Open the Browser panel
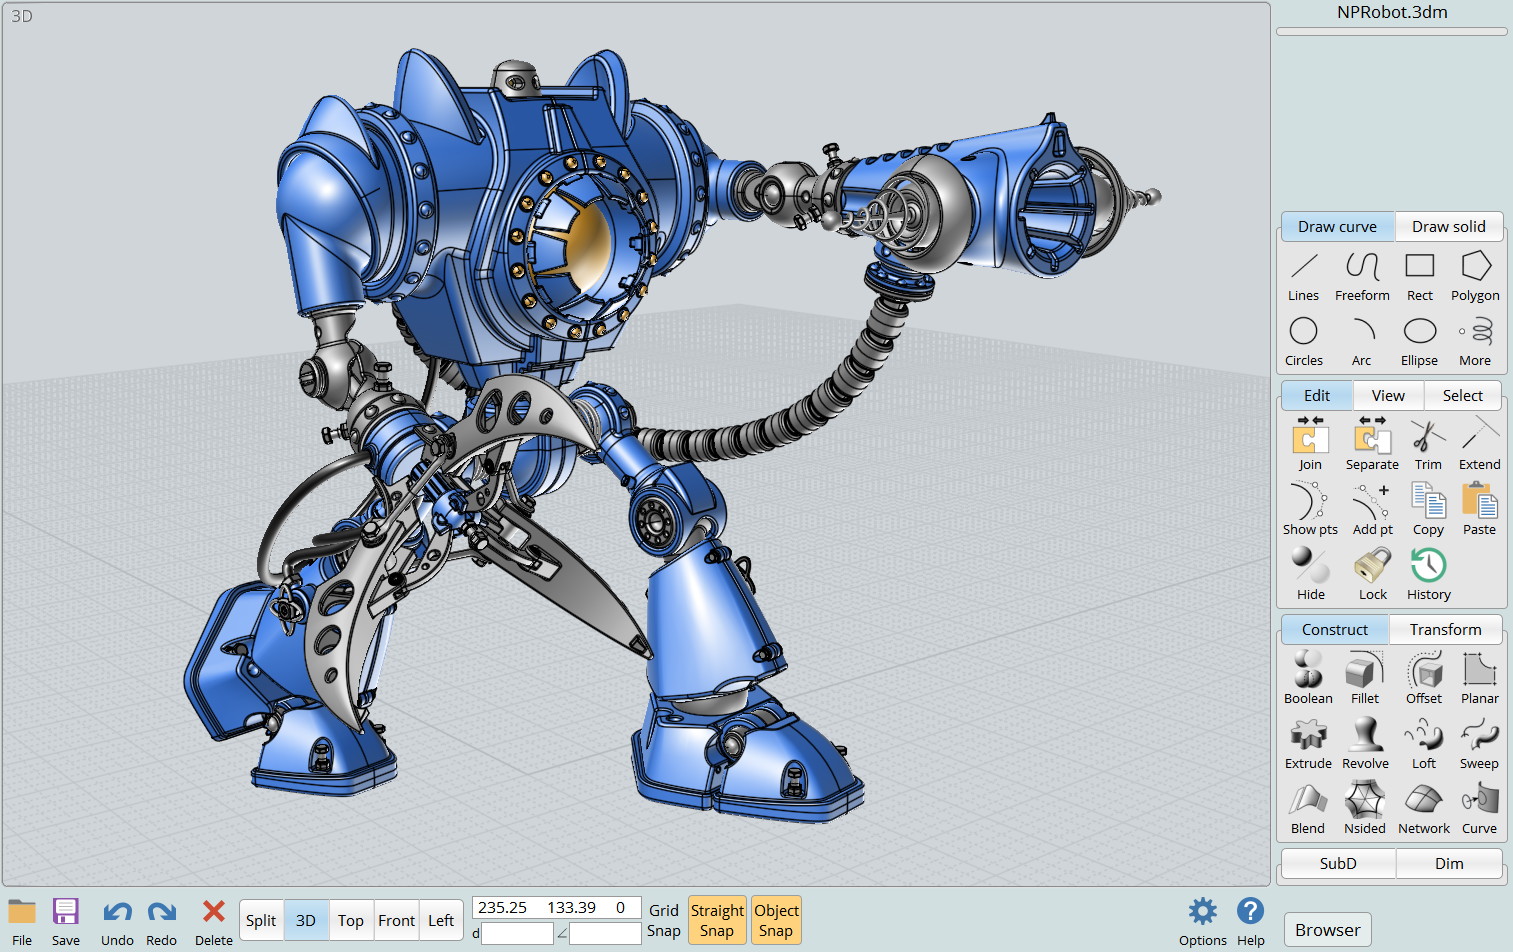Image resolution: width=1513 pixels, height=952 pixels. click(x=1327, y=929)
